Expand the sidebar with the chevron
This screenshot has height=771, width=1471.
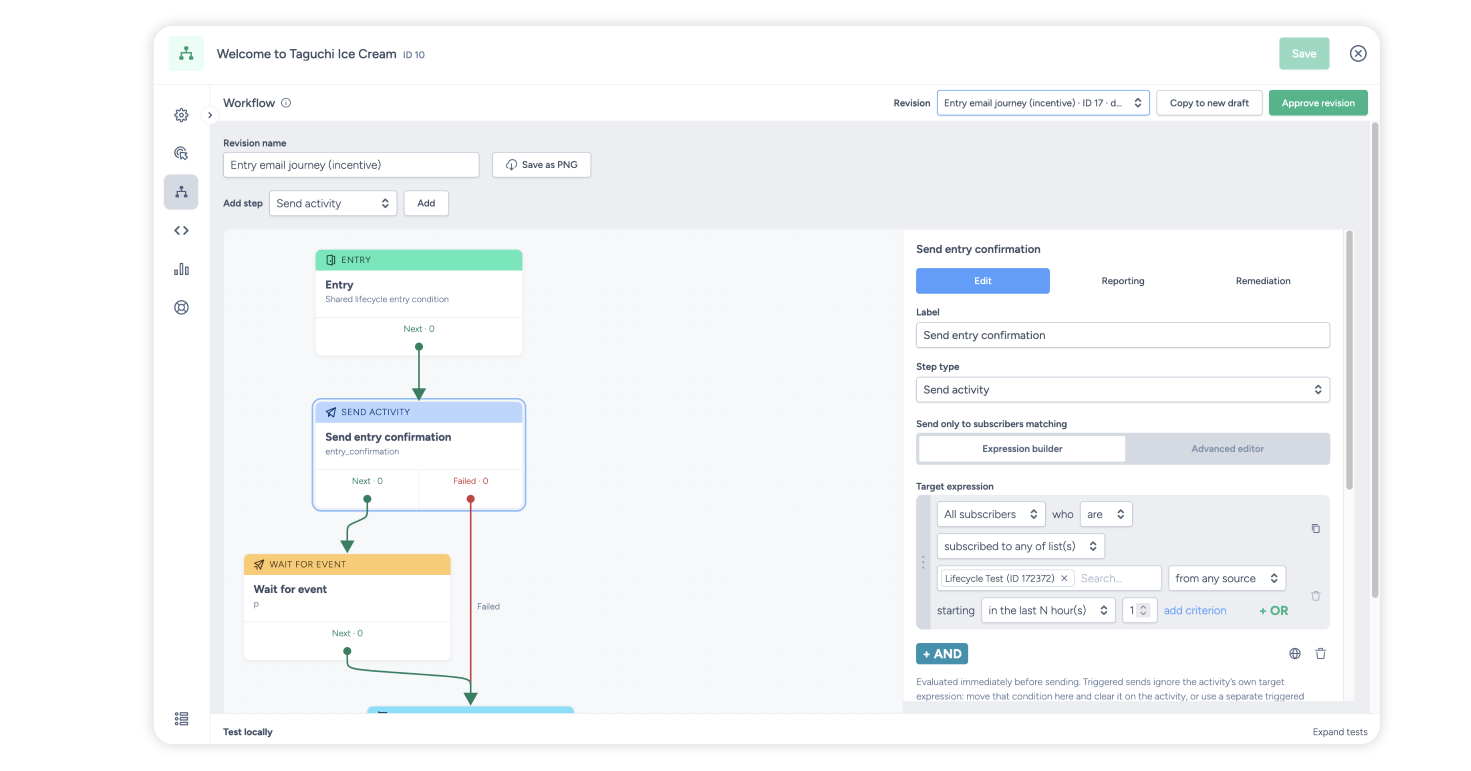[x=210, y=115]
